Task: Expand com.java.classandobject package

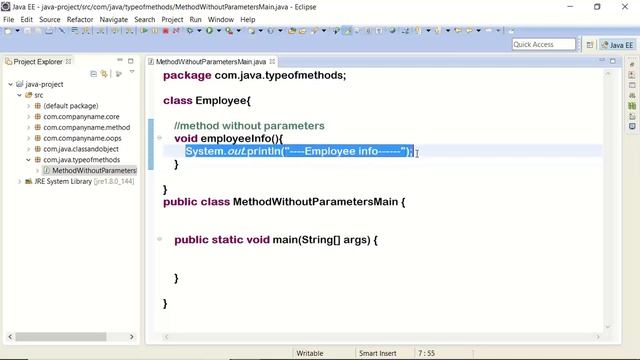Action: [29, 149]
